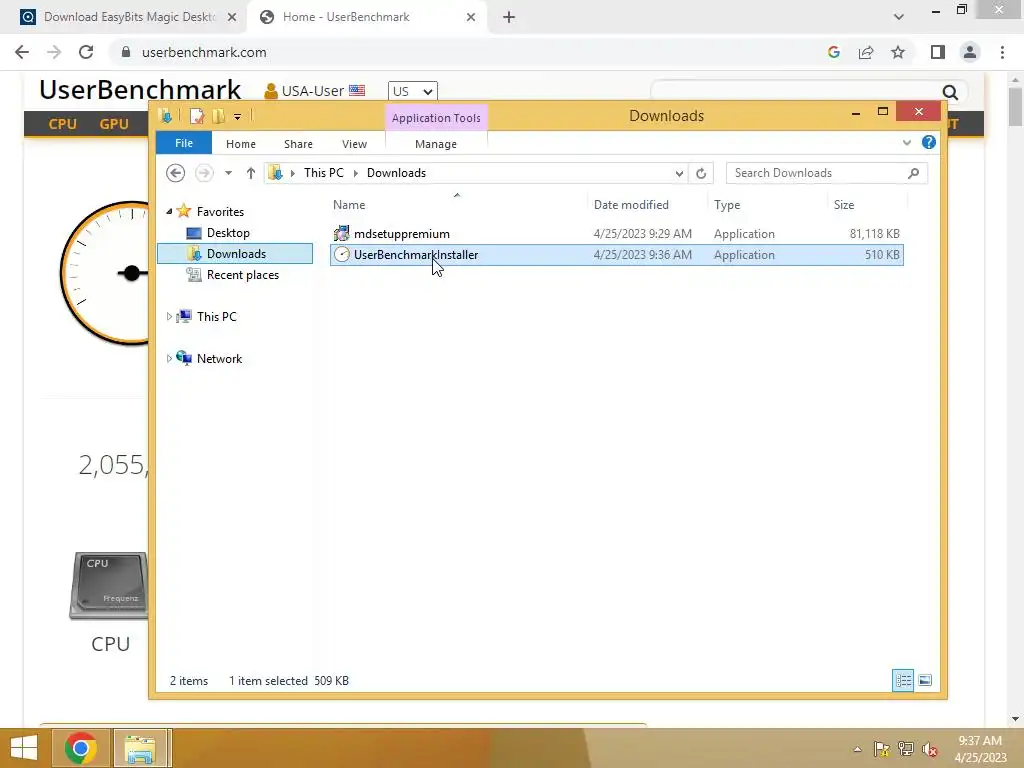This screenshot has width=1024, height=768.
Task: Click Chrome icon in taskbar
Action: (x=81, y=748)
